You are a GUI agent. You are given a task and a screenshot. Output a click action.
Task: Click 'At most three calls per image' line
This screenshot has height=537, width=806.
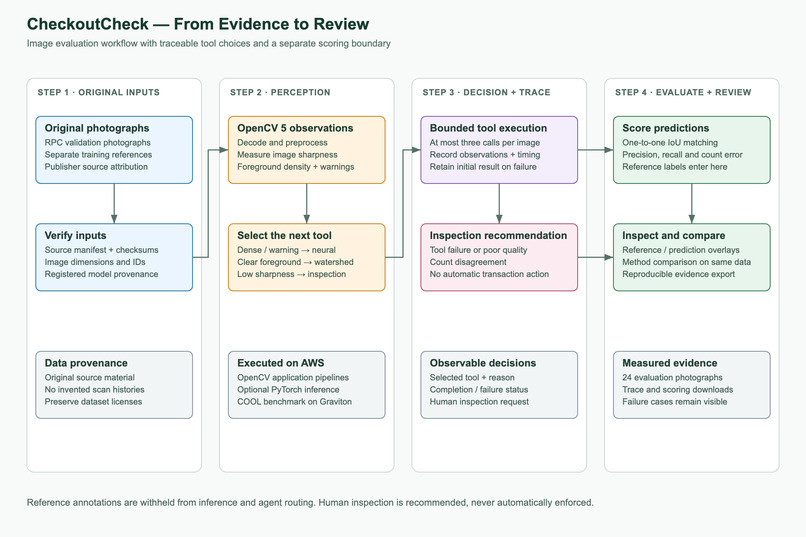(485, 142)
